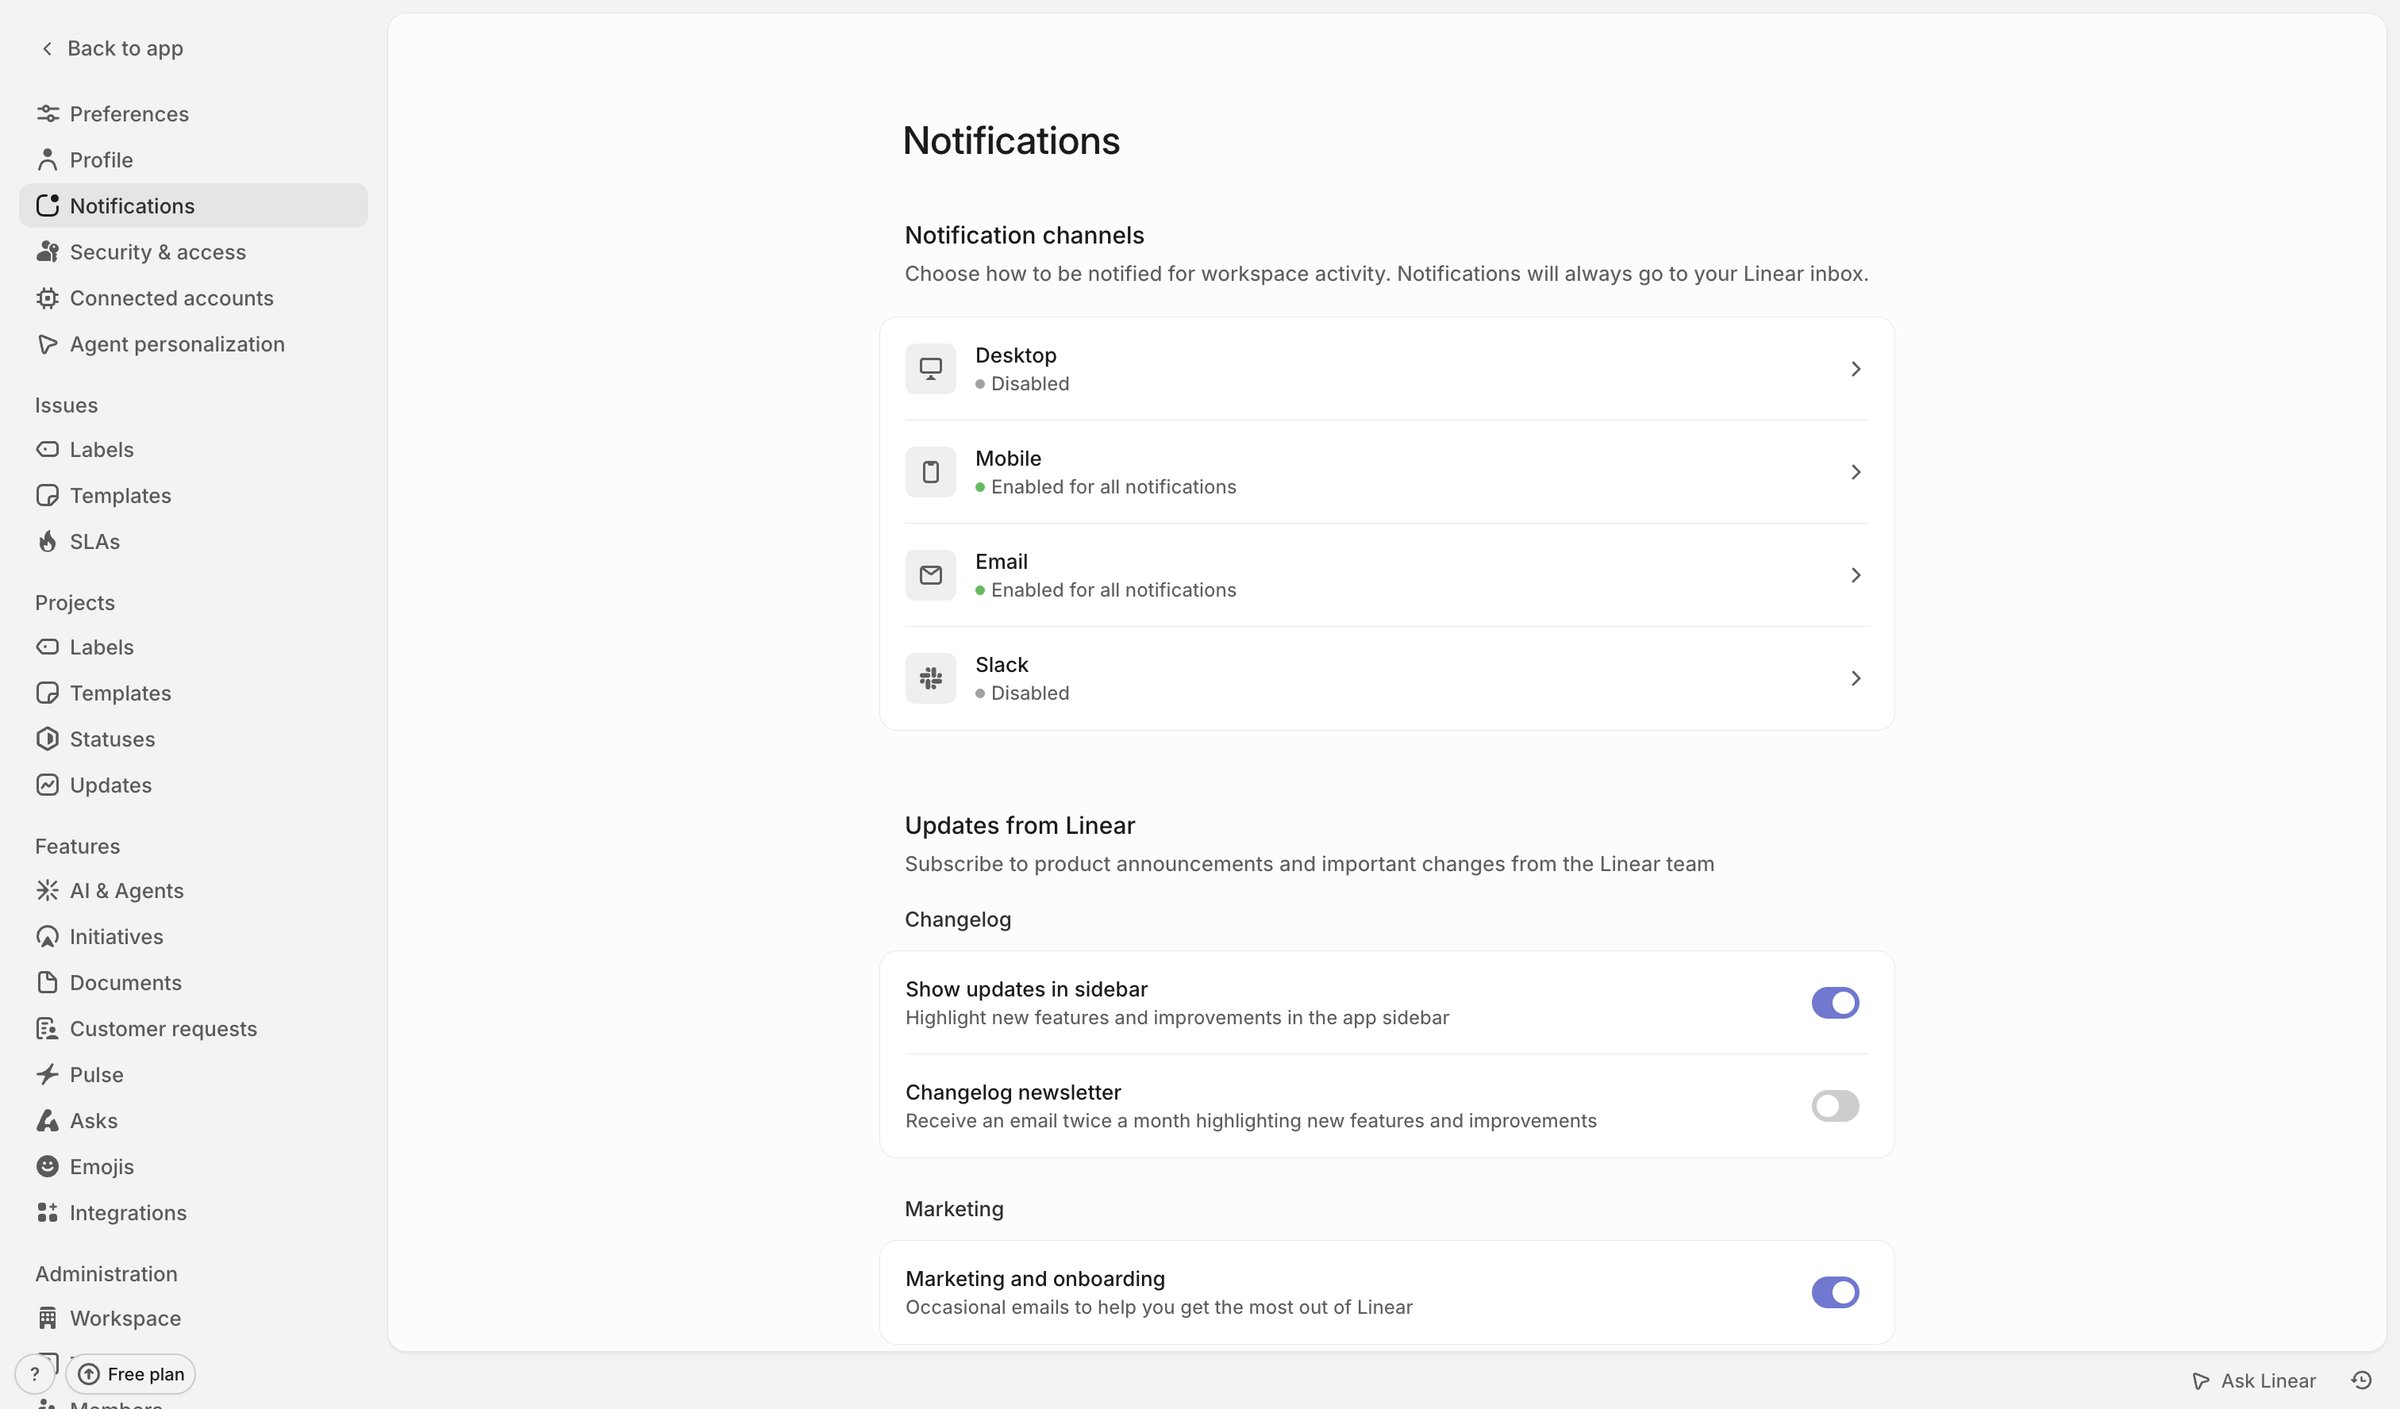Open project Updates settings
This screenshot has height=1409, width=2400.
pos(193,785)
